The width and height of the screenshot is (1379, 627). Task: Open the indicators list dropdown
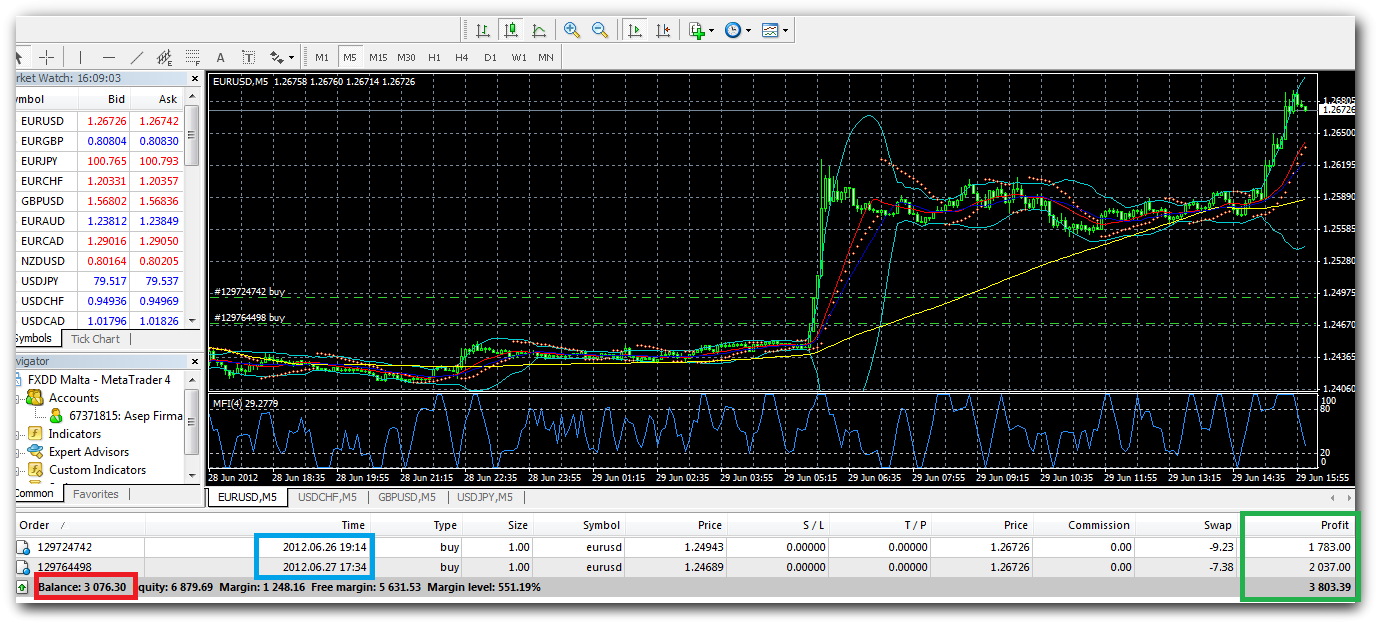(701, 30)
